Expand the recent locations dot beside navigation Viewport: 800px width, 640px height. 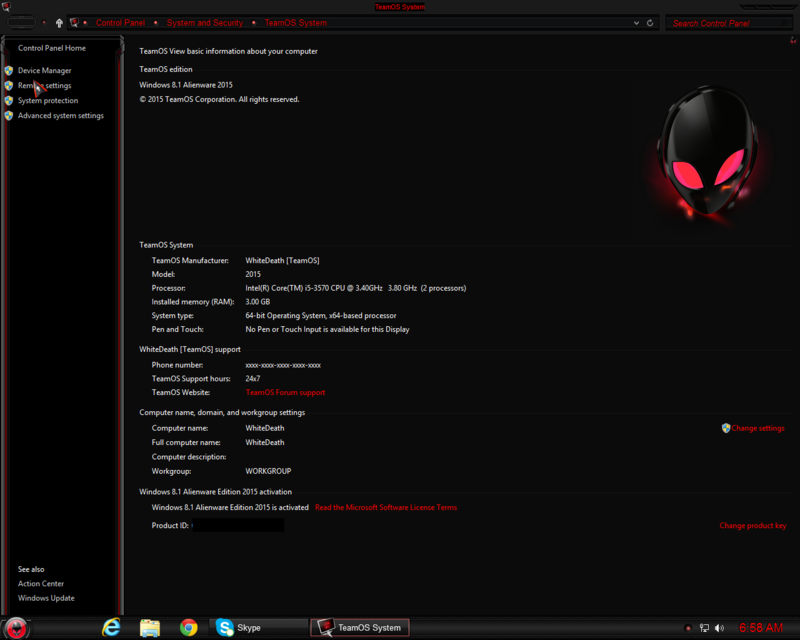pyautogui.click(x=44, y=22)
